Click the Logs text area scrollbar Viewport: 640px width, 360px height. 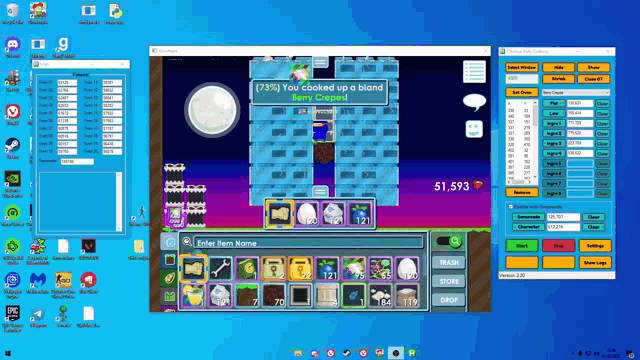coord(119,202)
